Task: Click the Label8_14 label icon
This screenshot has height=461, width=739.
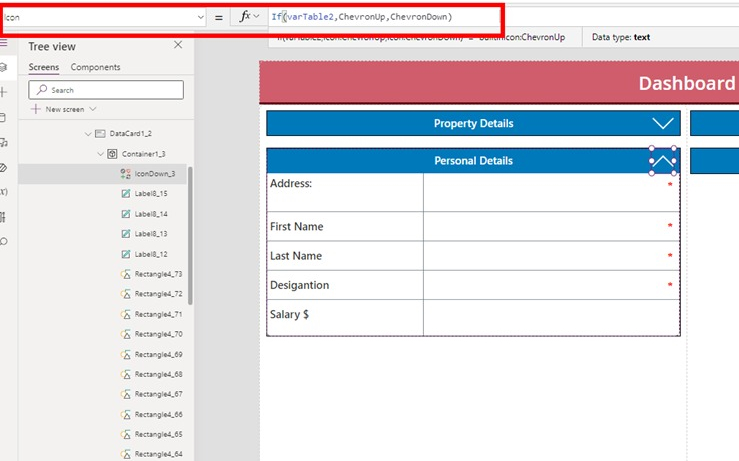Action: pos(126,214)
